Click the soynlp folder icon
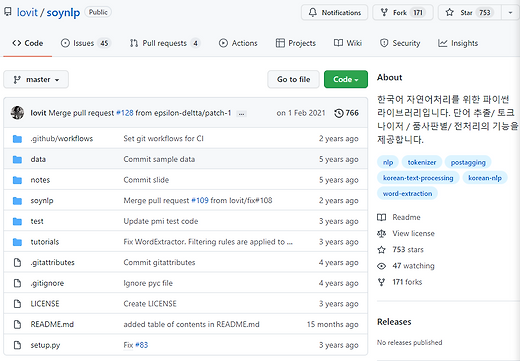 [x=17, y=201]
